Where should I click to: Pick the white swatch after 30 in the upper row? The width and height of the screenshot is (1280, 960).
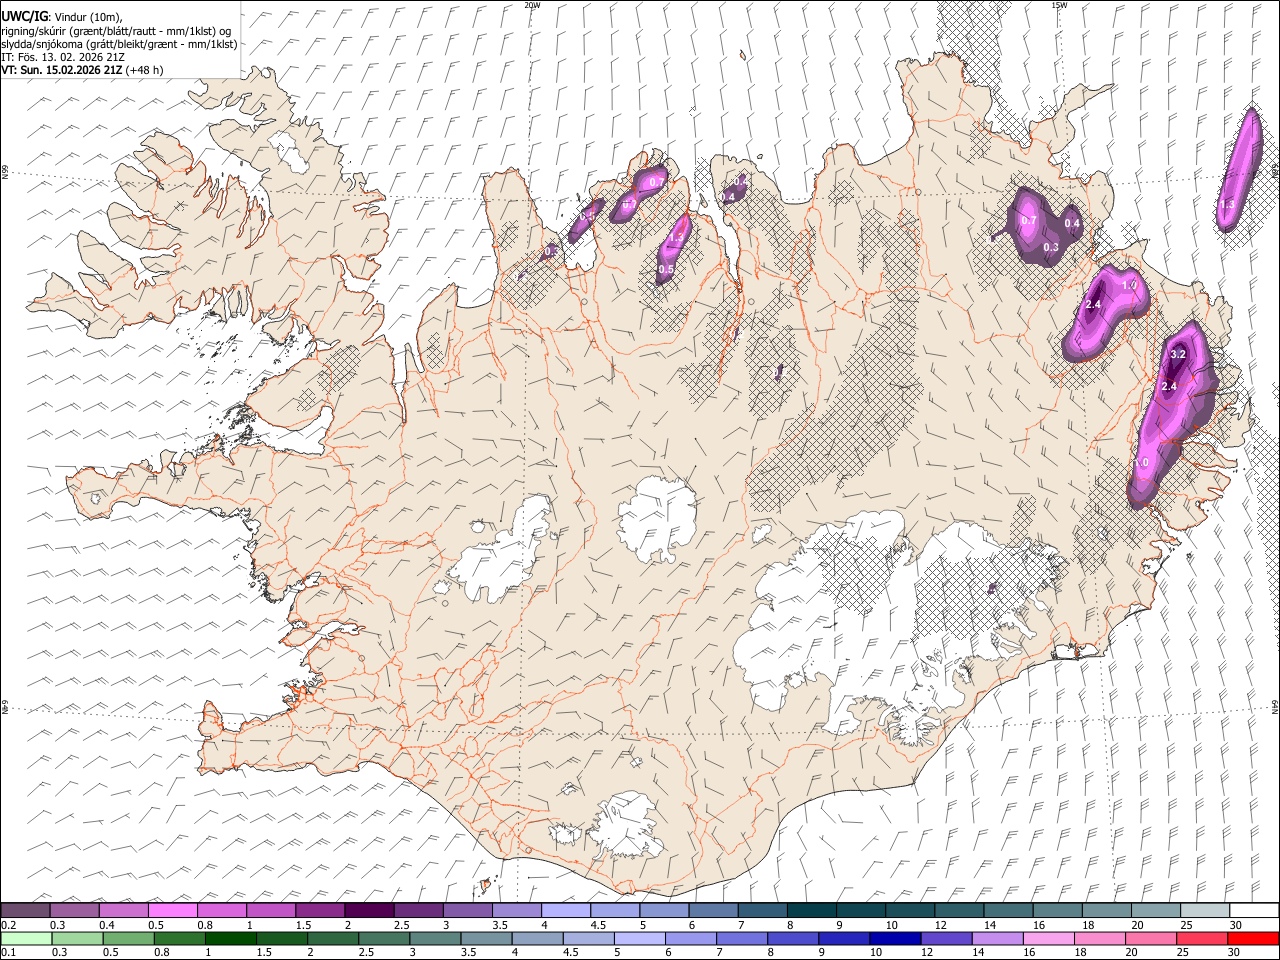click(1254, 910)
